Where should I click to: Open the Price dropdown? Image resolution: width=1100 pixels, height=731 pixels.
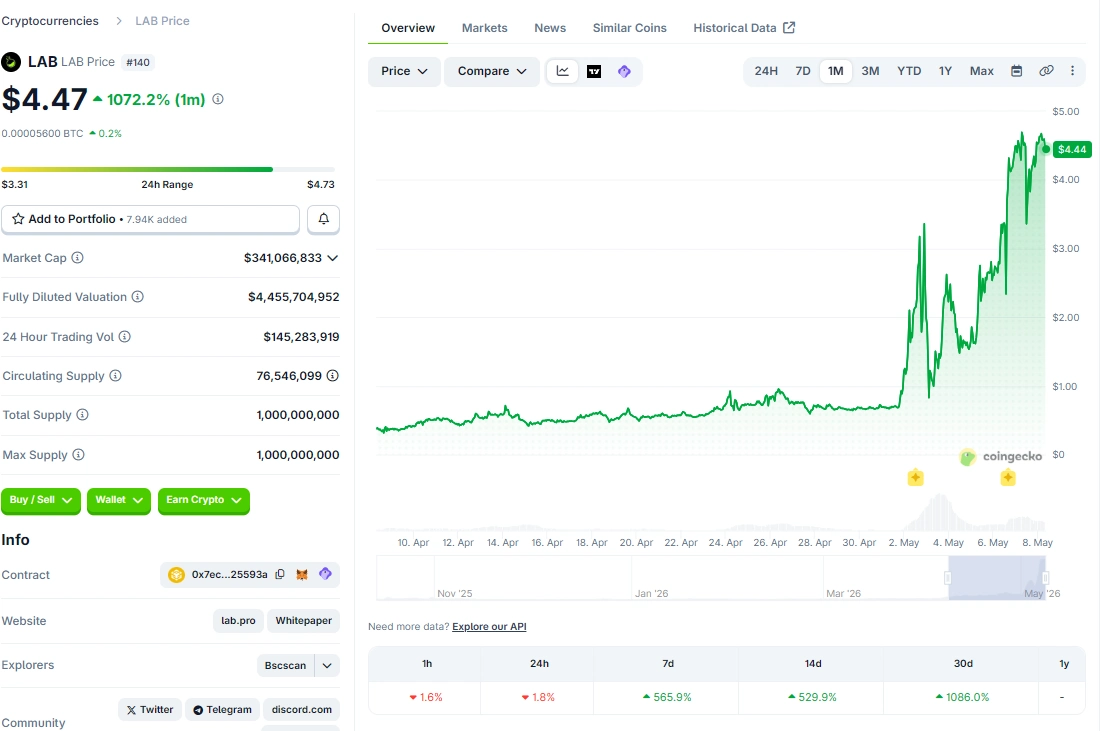(404, 72)
